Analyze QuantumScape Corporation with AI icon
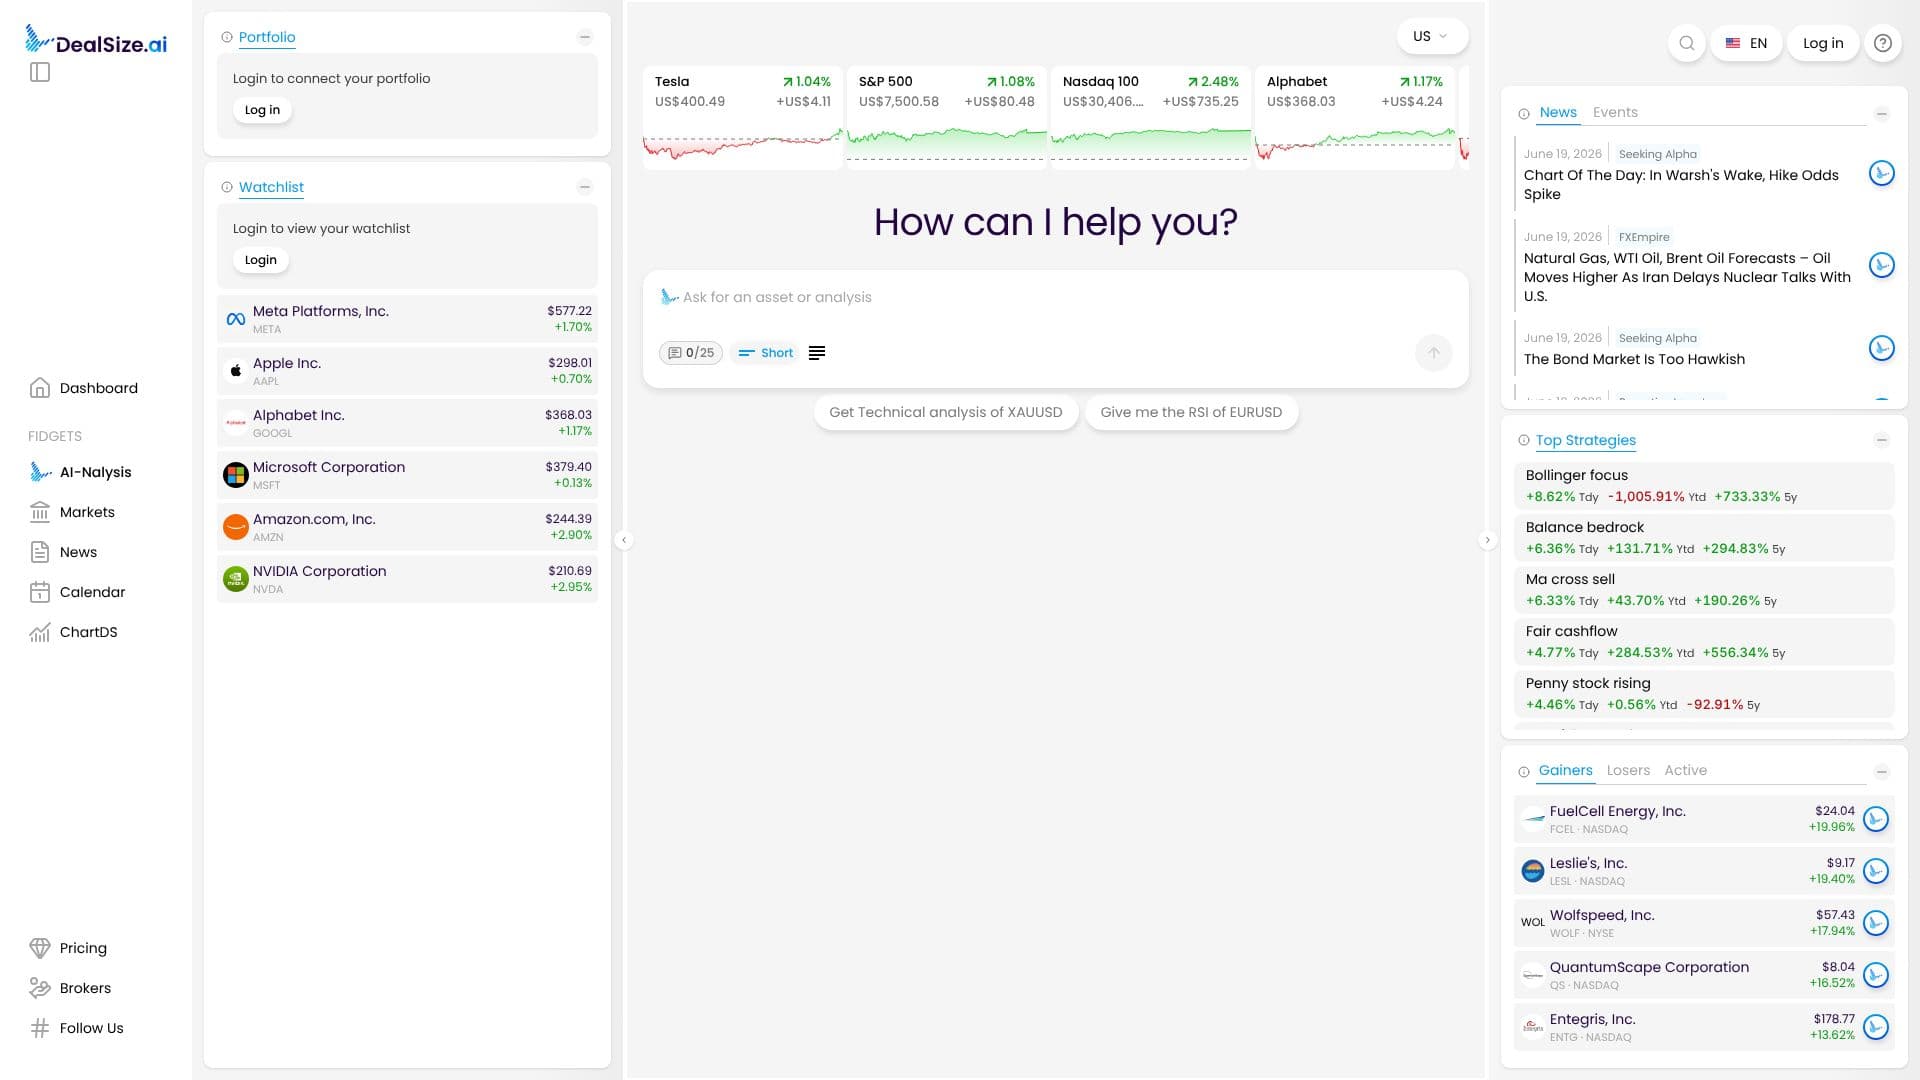The height and width of the screenshot is (1080, 1920). (1876, 975)
